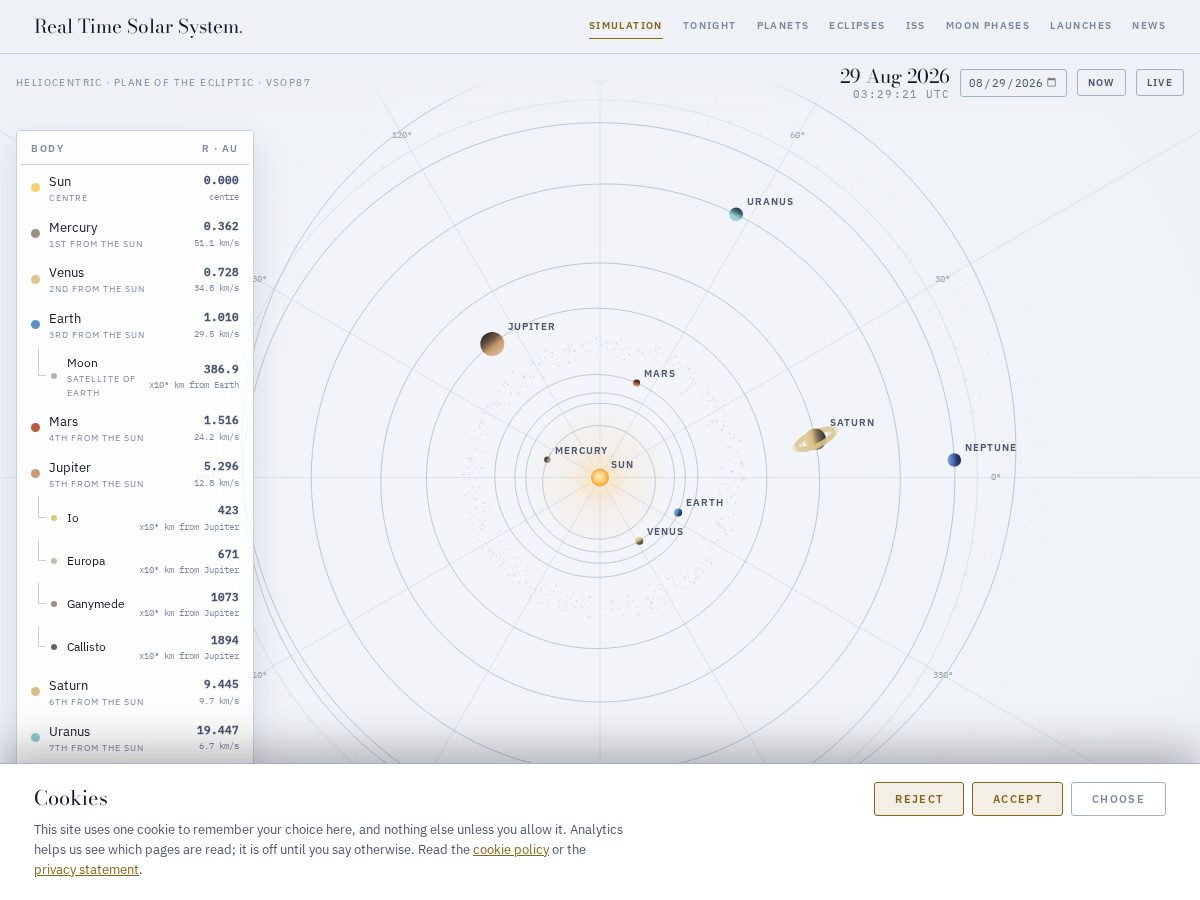
Task: Open the privacy statement link
Action: [86, 870]
